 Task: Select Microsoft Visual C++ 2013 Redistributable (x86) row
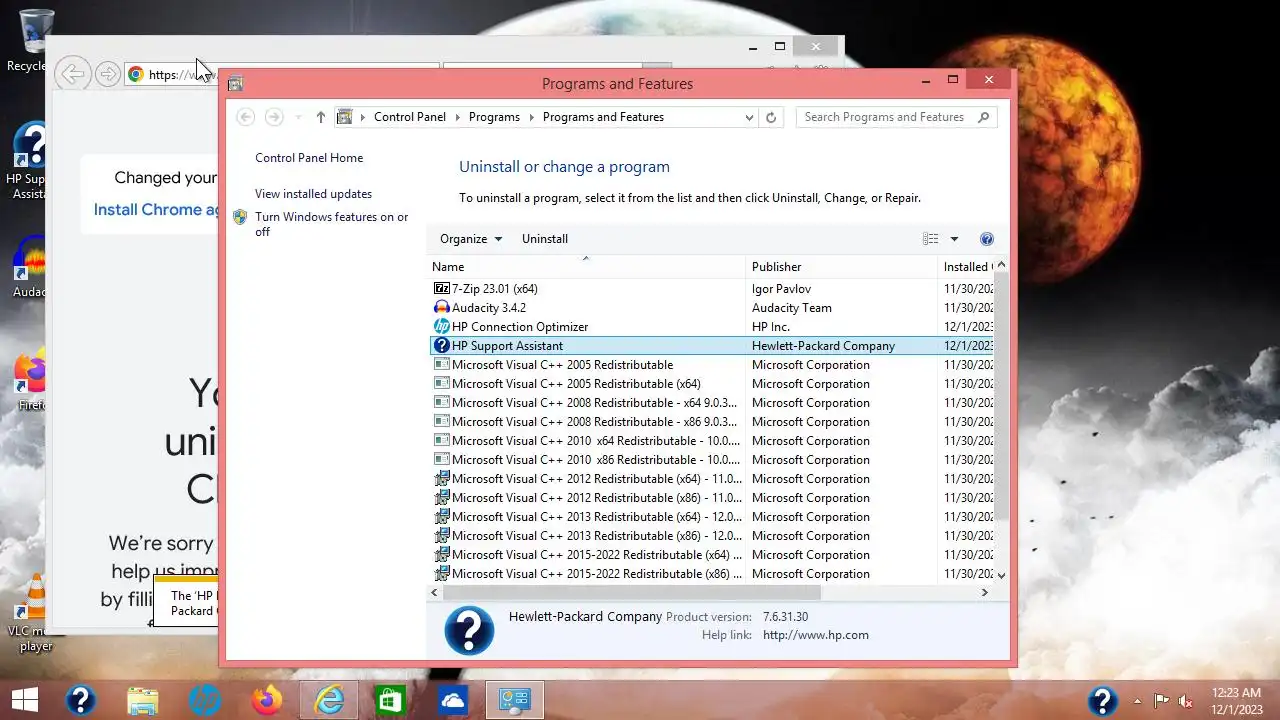click(710, 536)
